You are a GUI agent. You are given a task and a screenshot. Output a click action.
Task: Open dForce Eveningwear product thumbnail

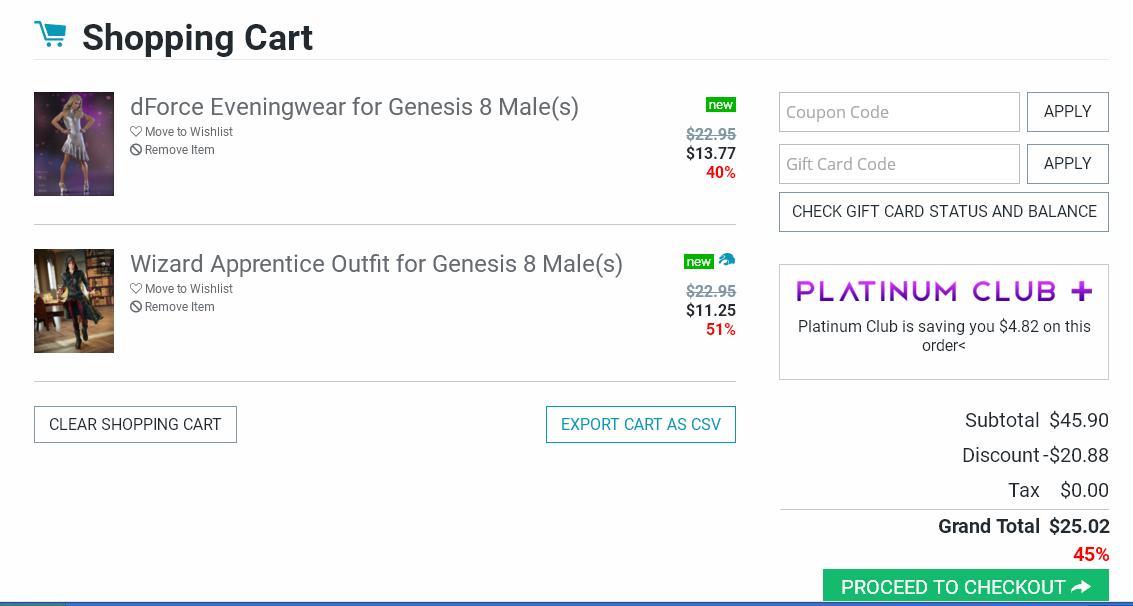pyautogui.click(x=74, y=144)
